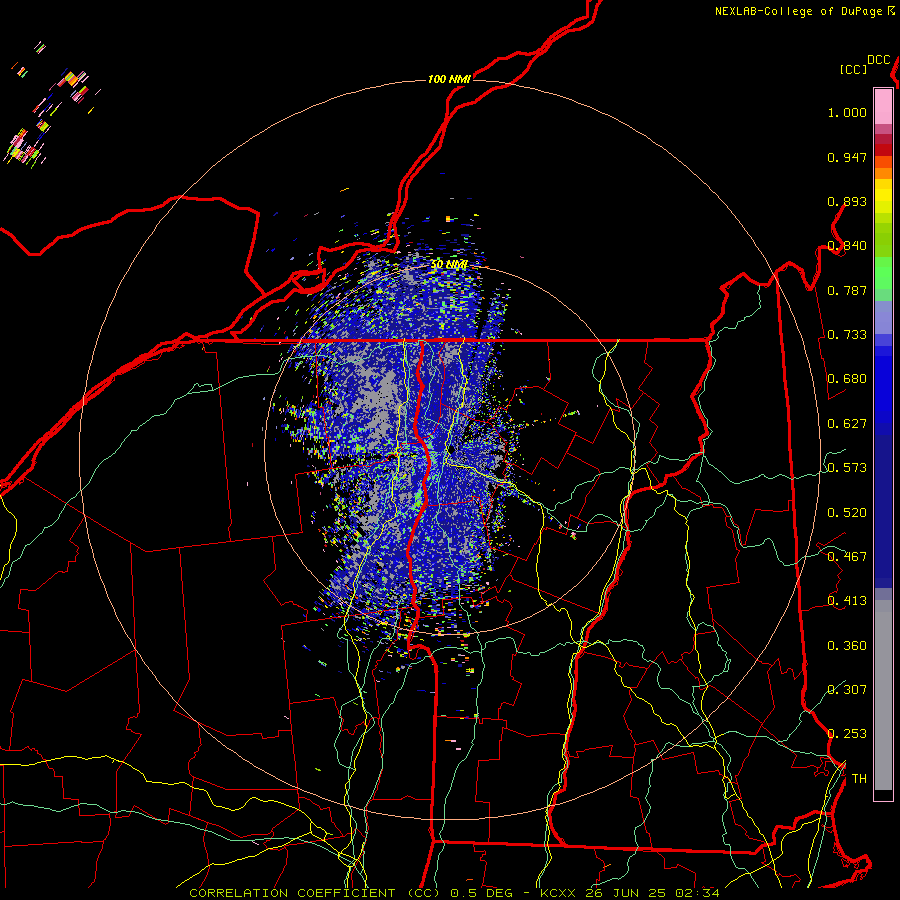Select the 0.307 legend value

point(847,690)
